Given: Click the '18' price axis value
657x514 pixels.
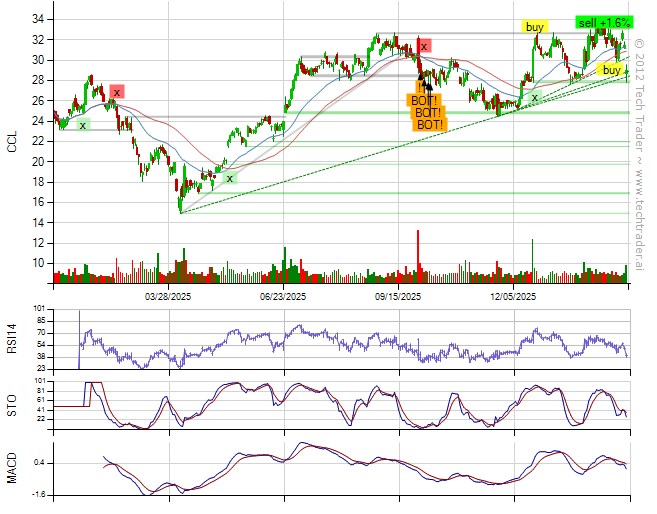Looking at the screenshot, I should click(x=37, y=182).
